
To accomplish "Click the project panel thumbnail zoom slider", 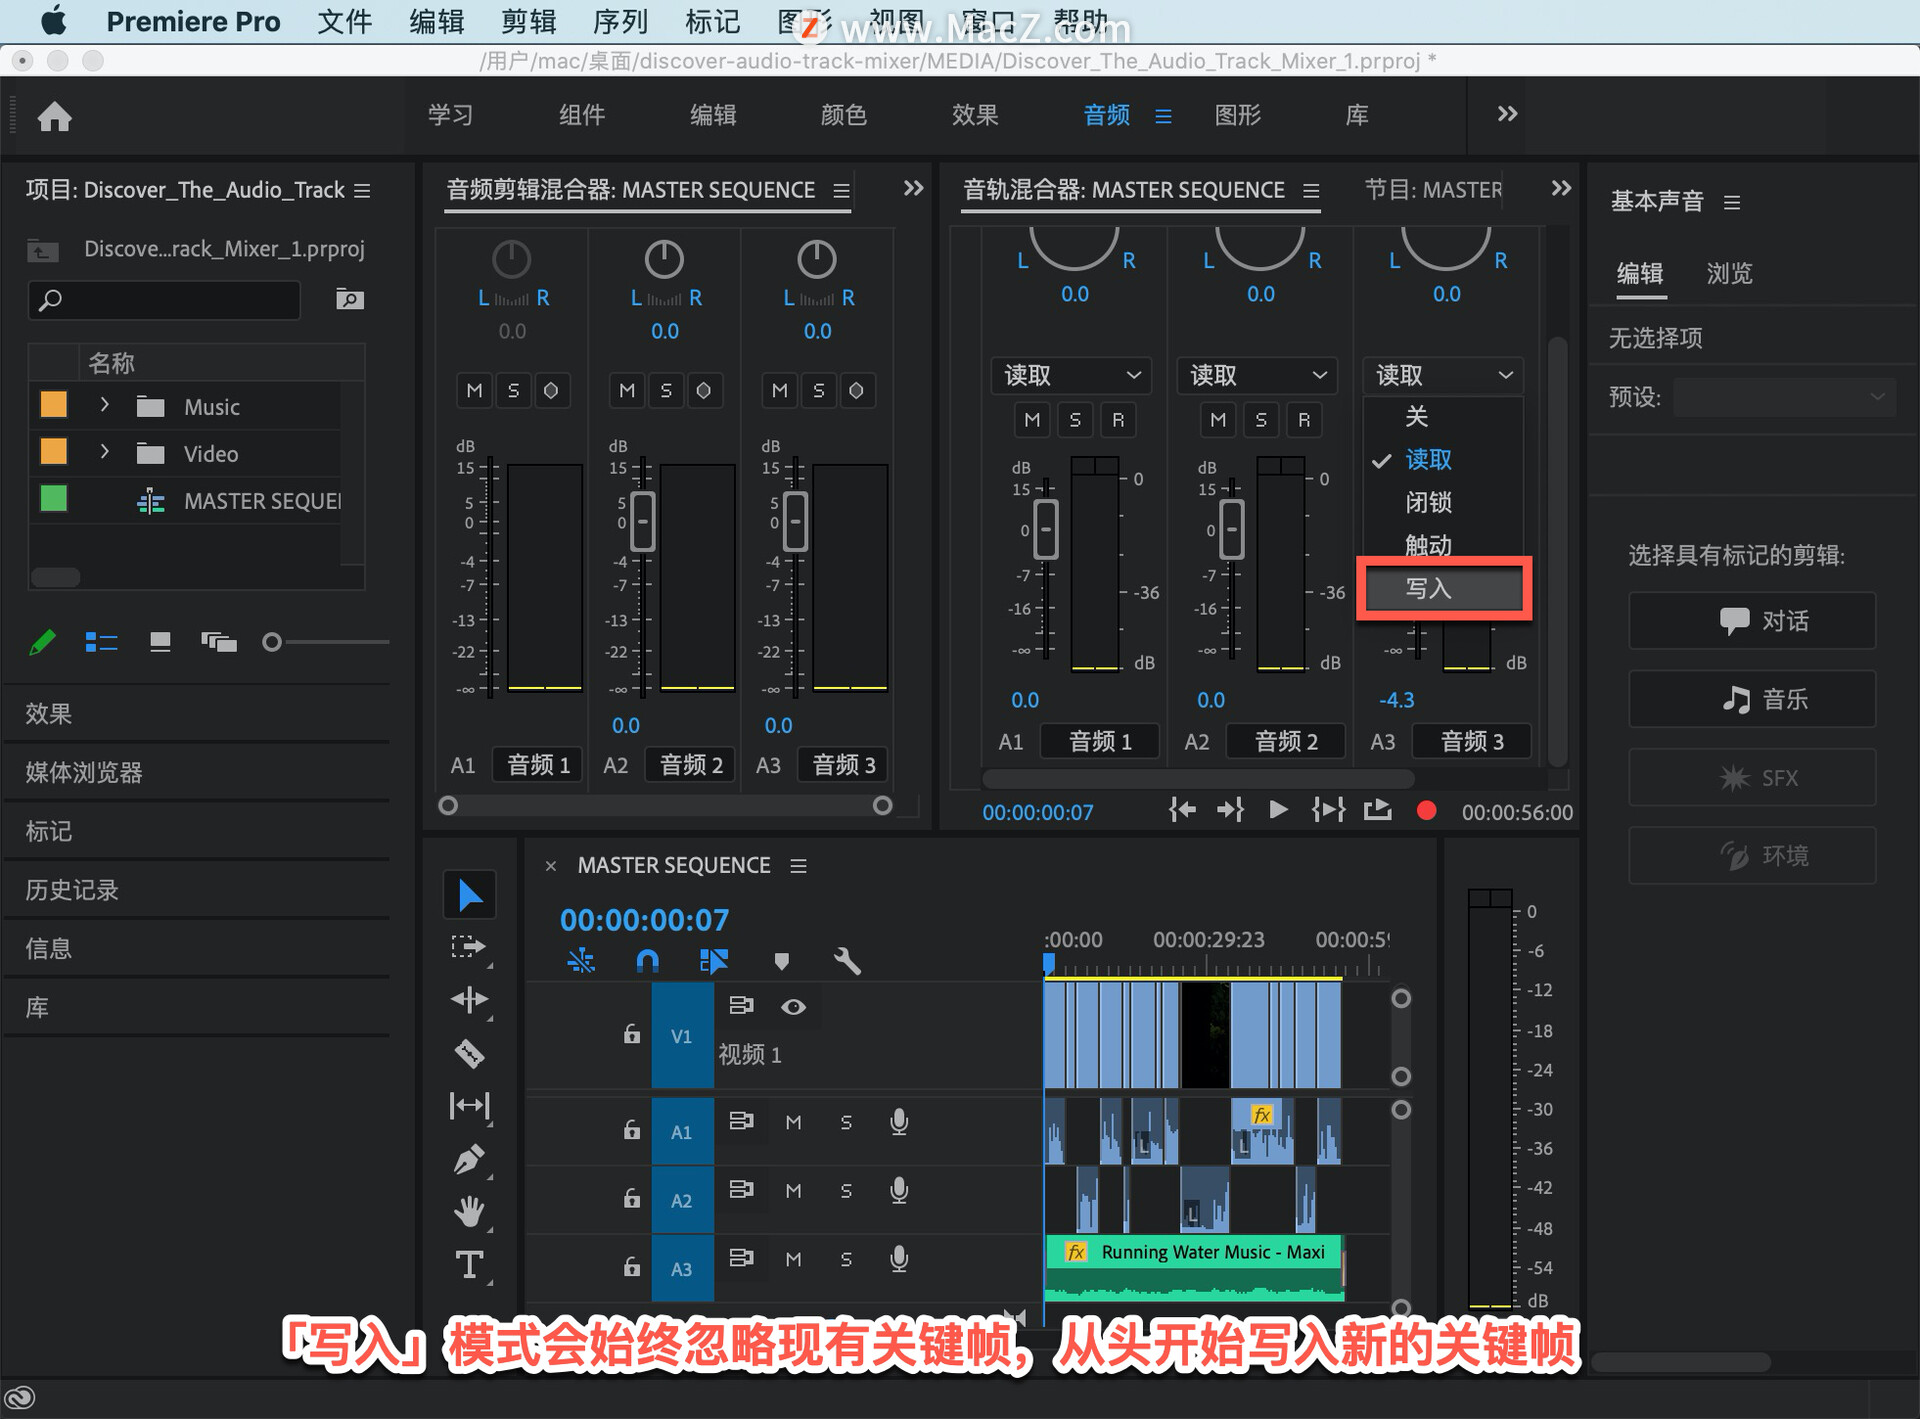I will [272, 642].
